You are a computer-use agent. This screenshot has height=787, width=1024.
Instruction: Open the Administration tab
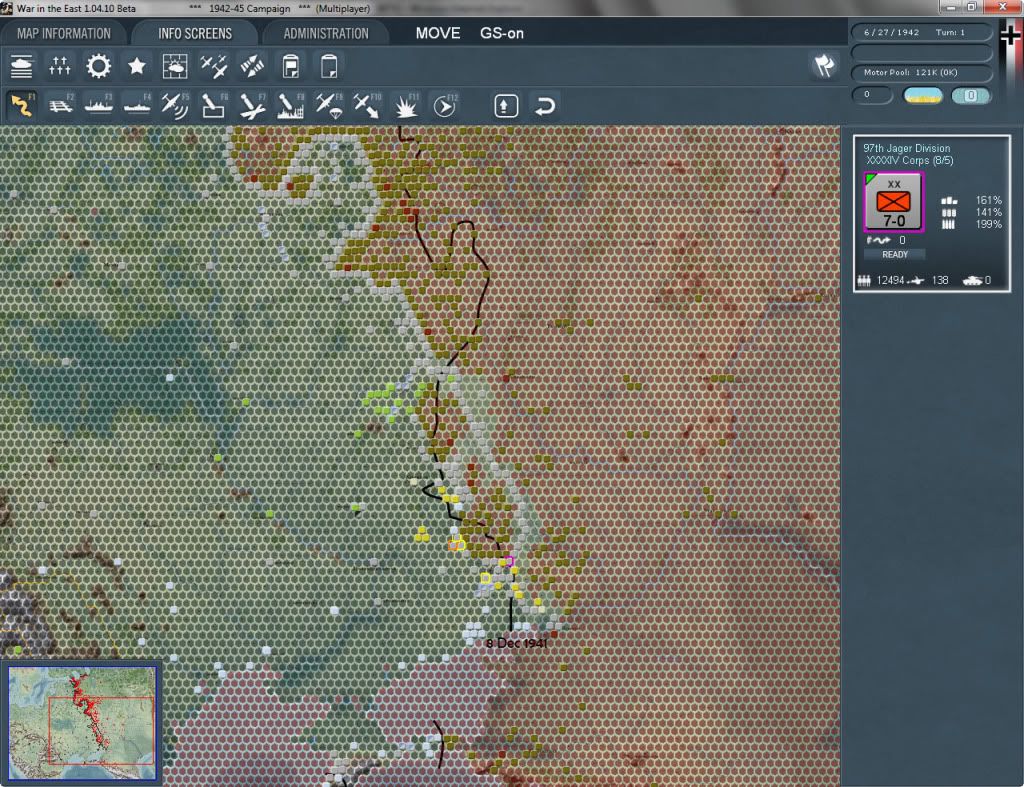(x=326, y=33)
